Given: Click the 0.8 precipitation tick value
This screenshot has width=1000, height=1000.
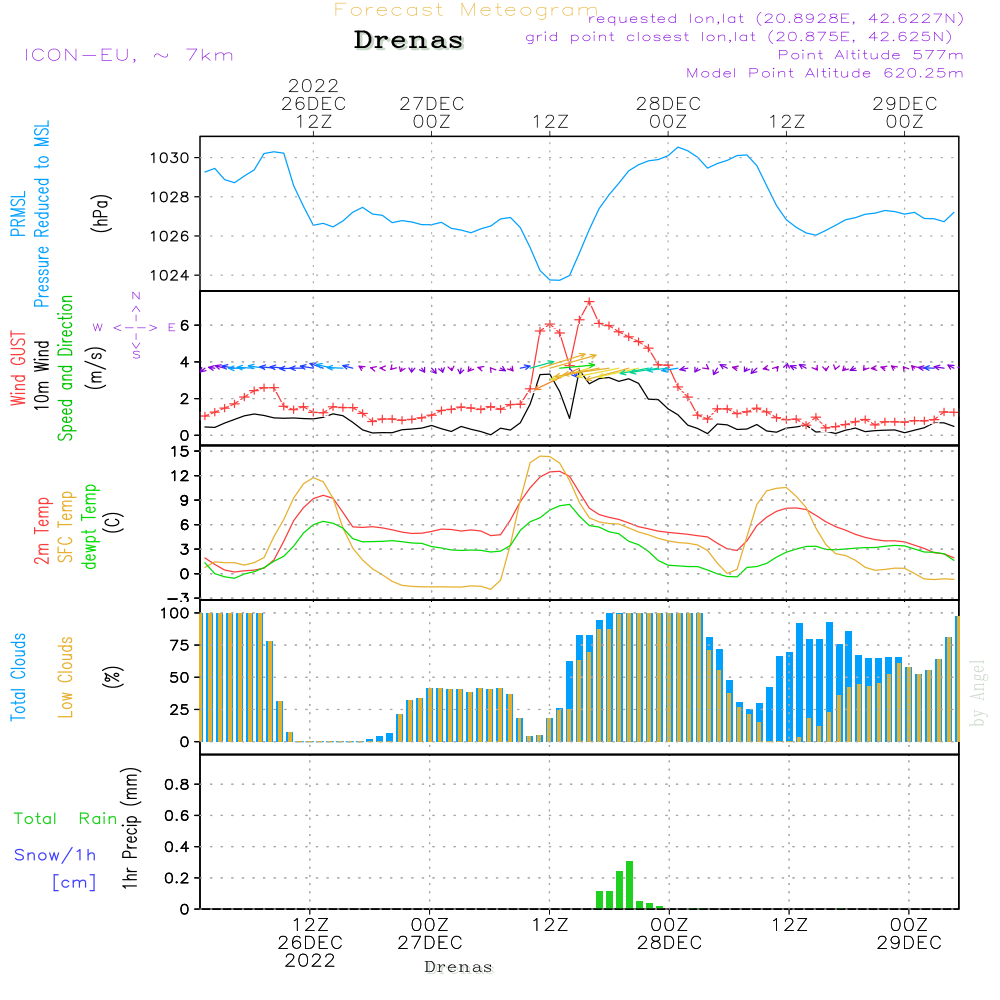Looking at the screenshot, I should pyautogui.click(x=177, y=784).
